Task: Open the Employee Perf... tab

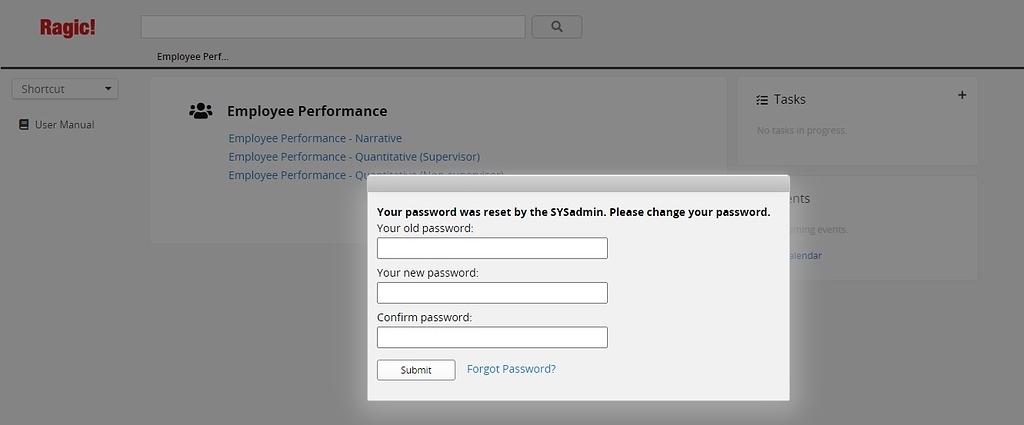Action: click(193, 57)
